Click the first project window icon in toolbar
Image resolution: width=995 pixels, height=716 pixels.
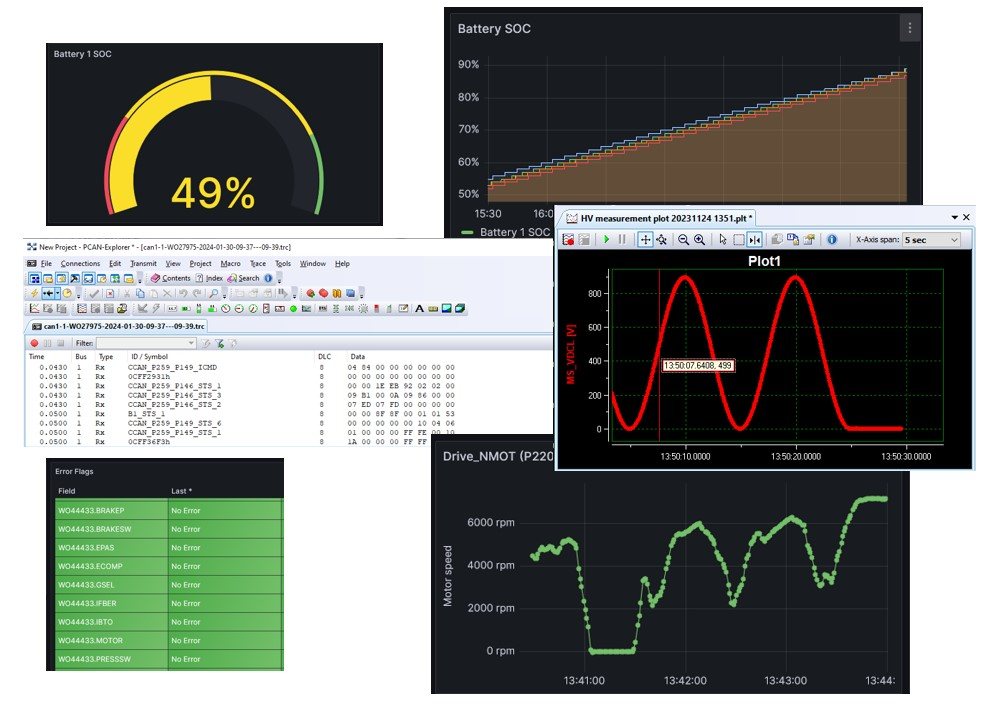tap(35, 278)
